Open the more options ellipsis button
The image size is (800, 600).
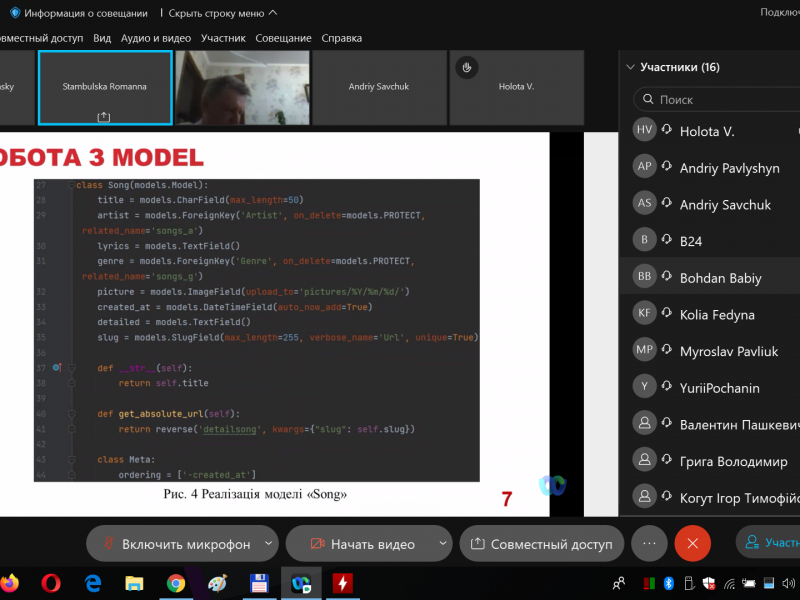(x=649, y=544)
